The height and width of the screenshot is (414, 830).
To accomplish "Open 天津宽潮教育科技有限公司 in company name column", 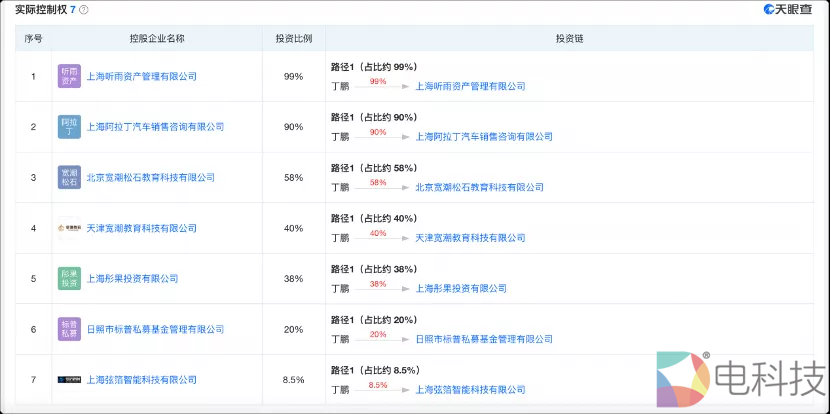I will pyautogui.click(x=141, y=228).
